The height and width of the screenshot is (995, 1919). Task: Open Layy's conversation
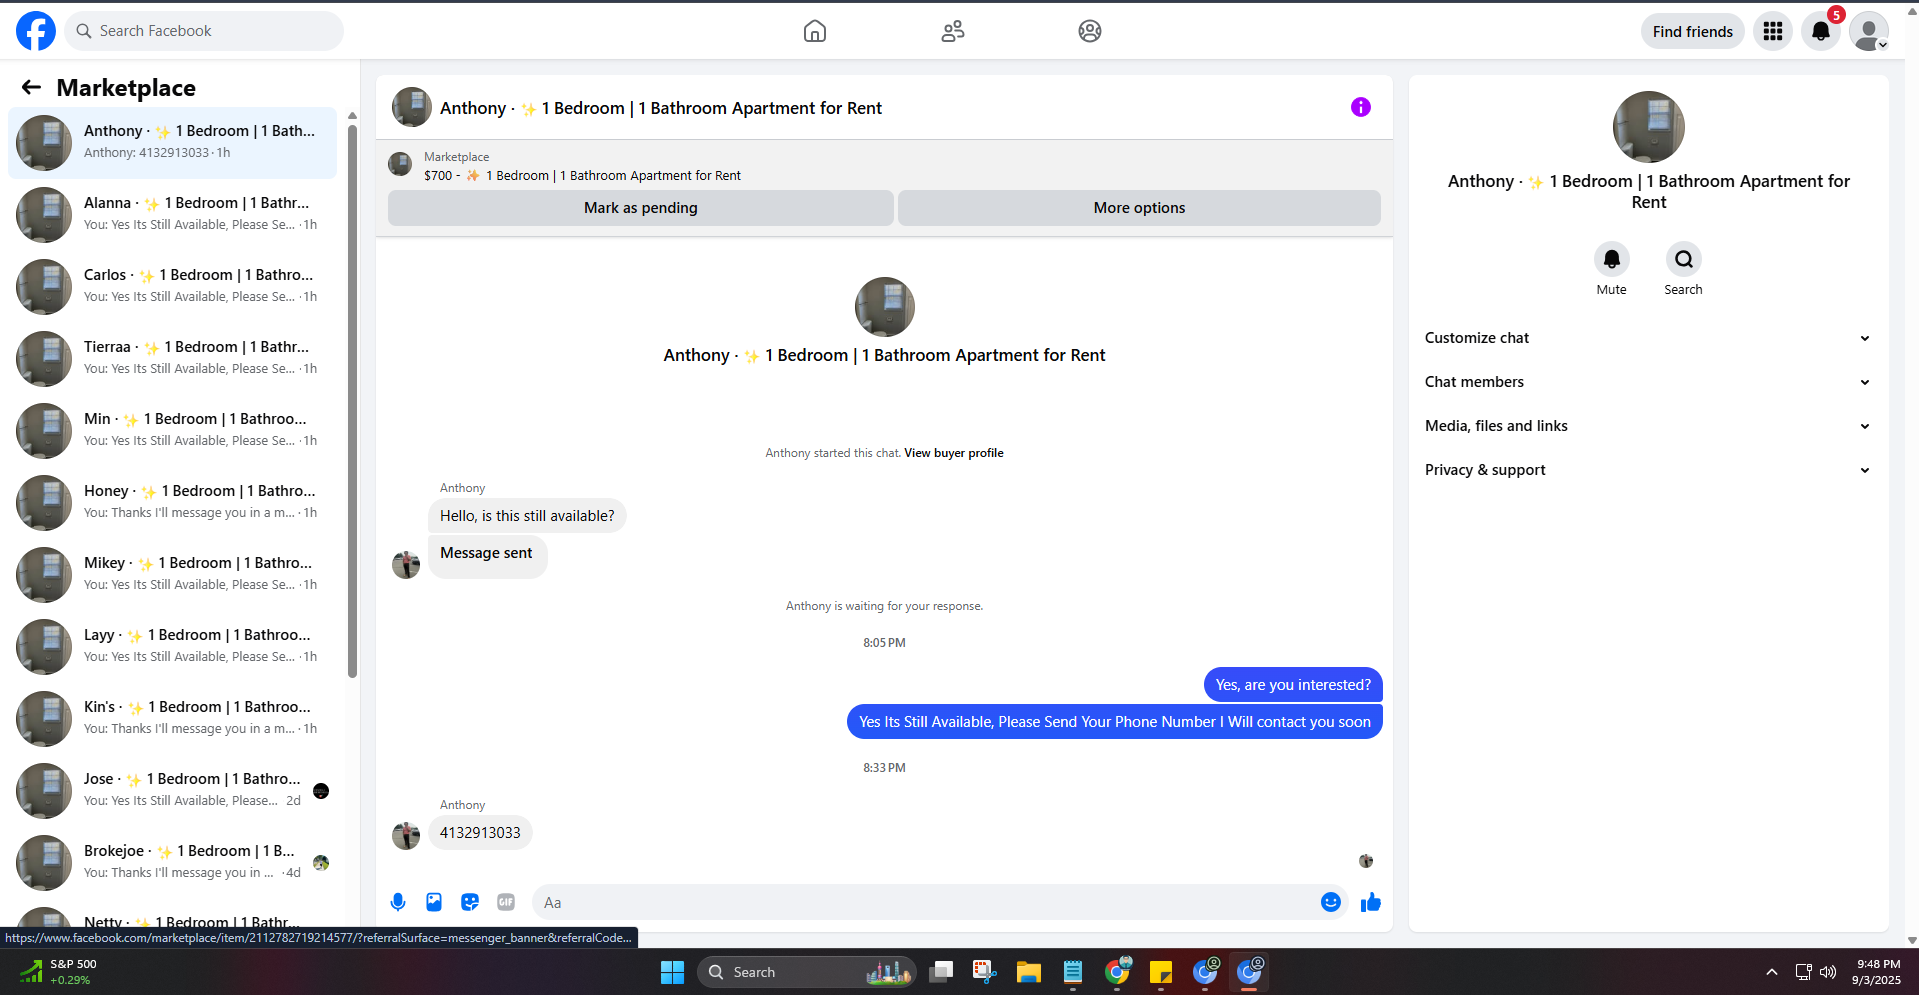(172, 647)
